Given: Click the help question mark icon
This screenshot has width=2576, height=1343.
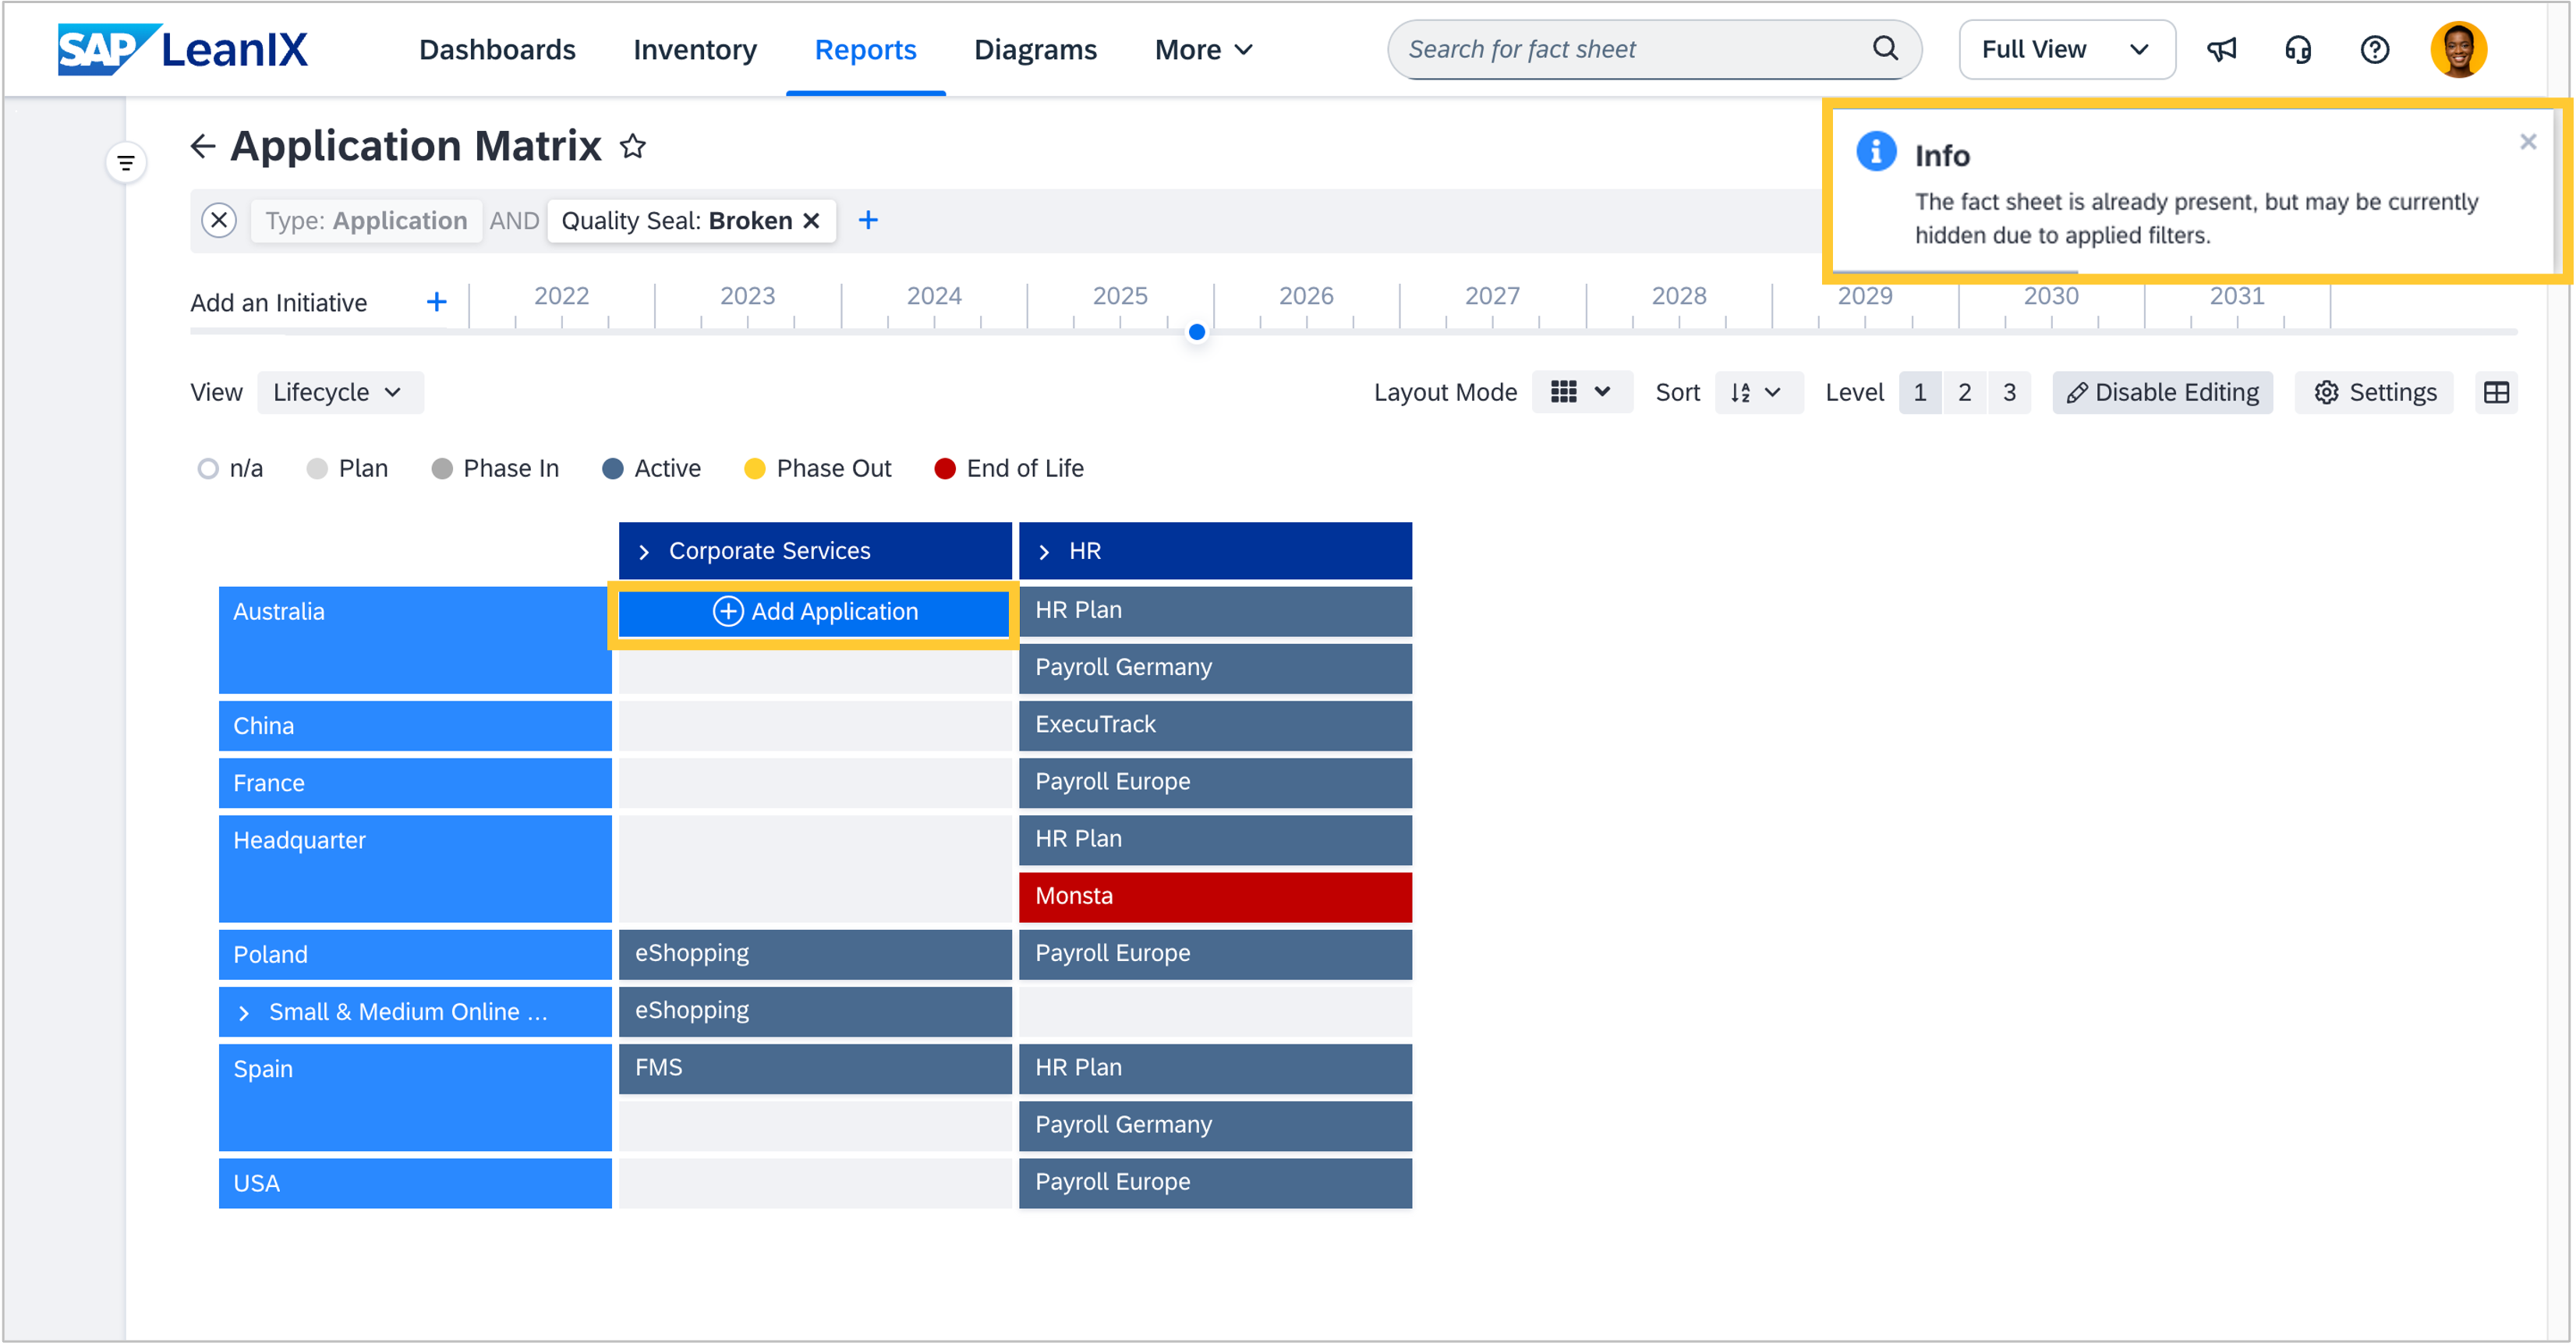Looking at the screenshot, I should click(x=2374, y=49).
